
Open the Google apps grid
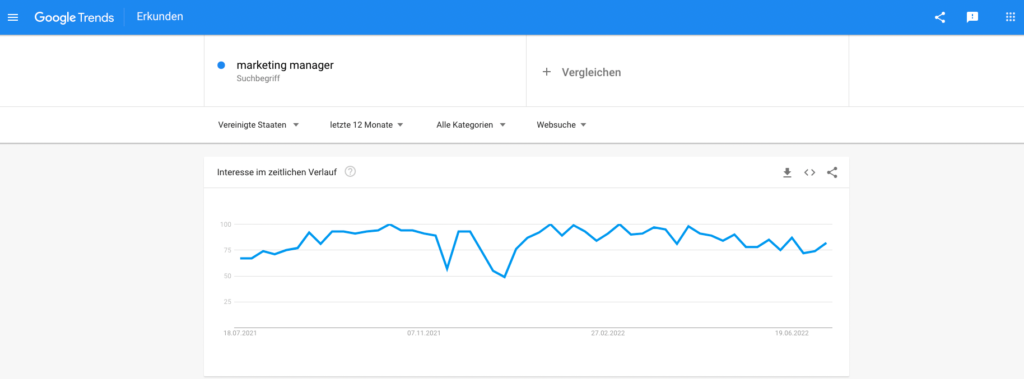pyautogui.click(x=1010, y=17)
